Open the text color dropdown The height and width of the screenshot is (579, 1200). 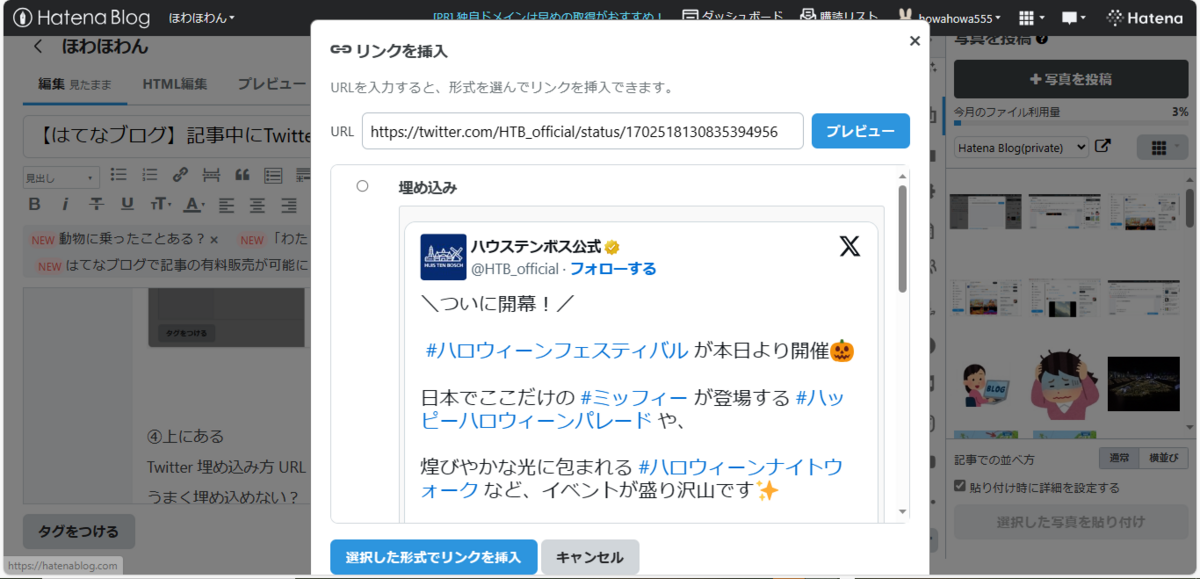tap(194, 205)
